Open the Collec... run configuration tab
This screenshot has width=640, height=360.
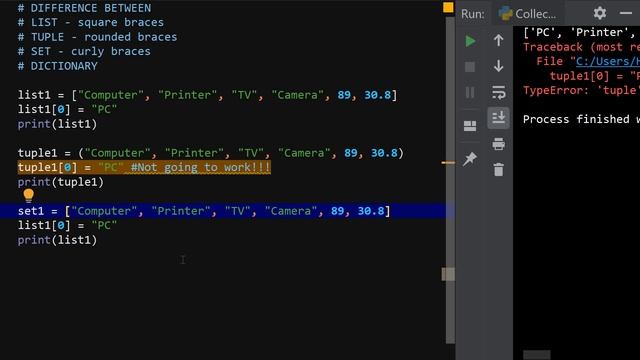(527, 13)
